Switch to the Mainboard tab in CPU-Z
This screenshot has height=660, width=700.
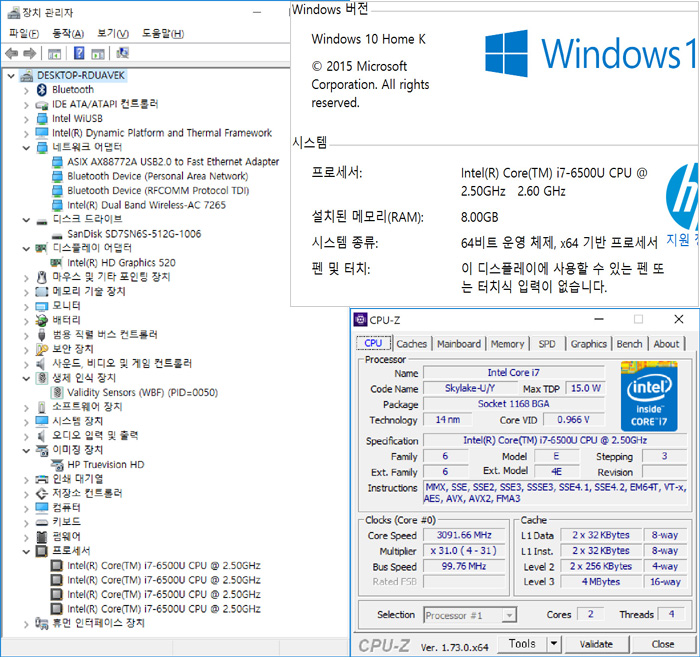pyautogui.click(x=459, y=344)
